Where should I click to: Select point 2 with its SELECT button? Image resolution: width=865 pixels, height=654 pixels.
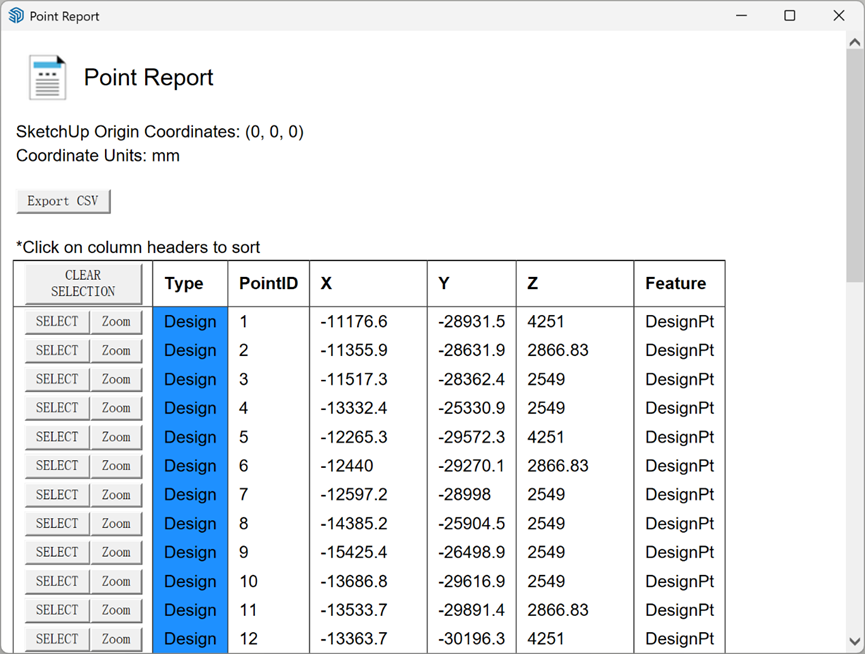pyautogui.click(x=57, y=350)
